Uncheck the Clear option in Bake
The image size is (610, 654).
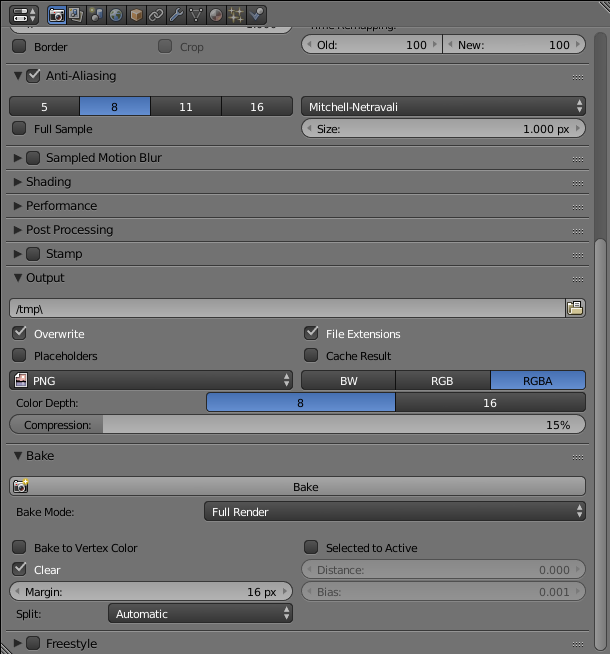pos(19,569)
